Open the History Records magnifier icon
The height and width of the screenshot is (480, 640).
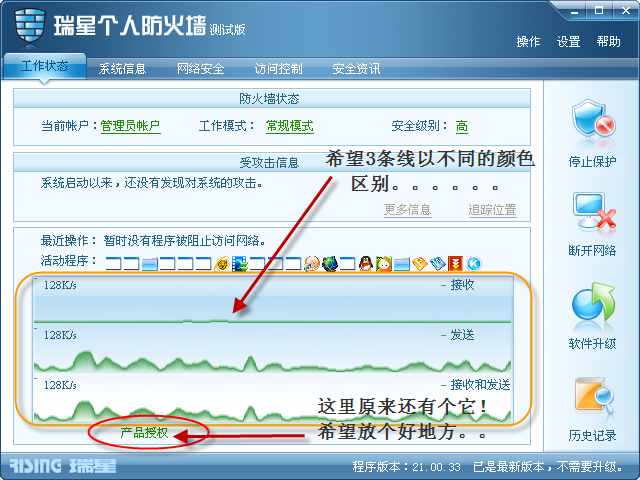tap(594, 396)
